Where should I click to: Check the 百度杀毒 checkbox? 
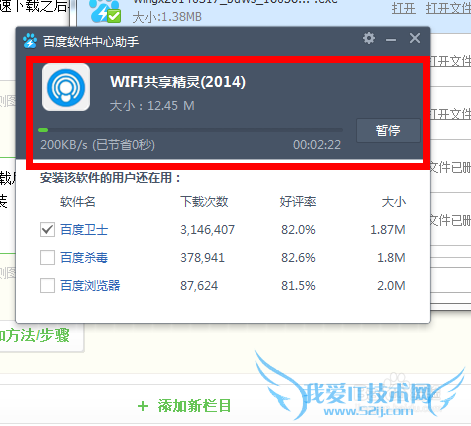tap(47, 258)
